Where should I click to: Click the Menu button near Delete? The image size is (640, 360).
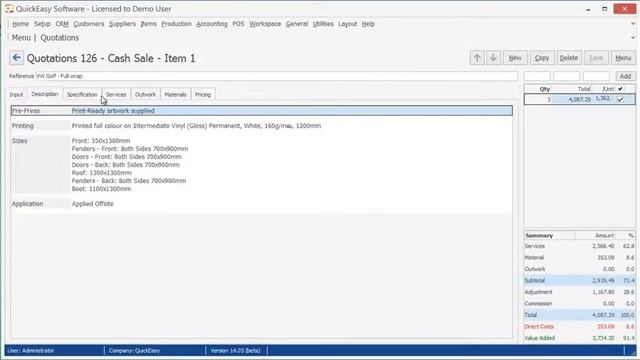pyautogui.click(x=623, y=58)
